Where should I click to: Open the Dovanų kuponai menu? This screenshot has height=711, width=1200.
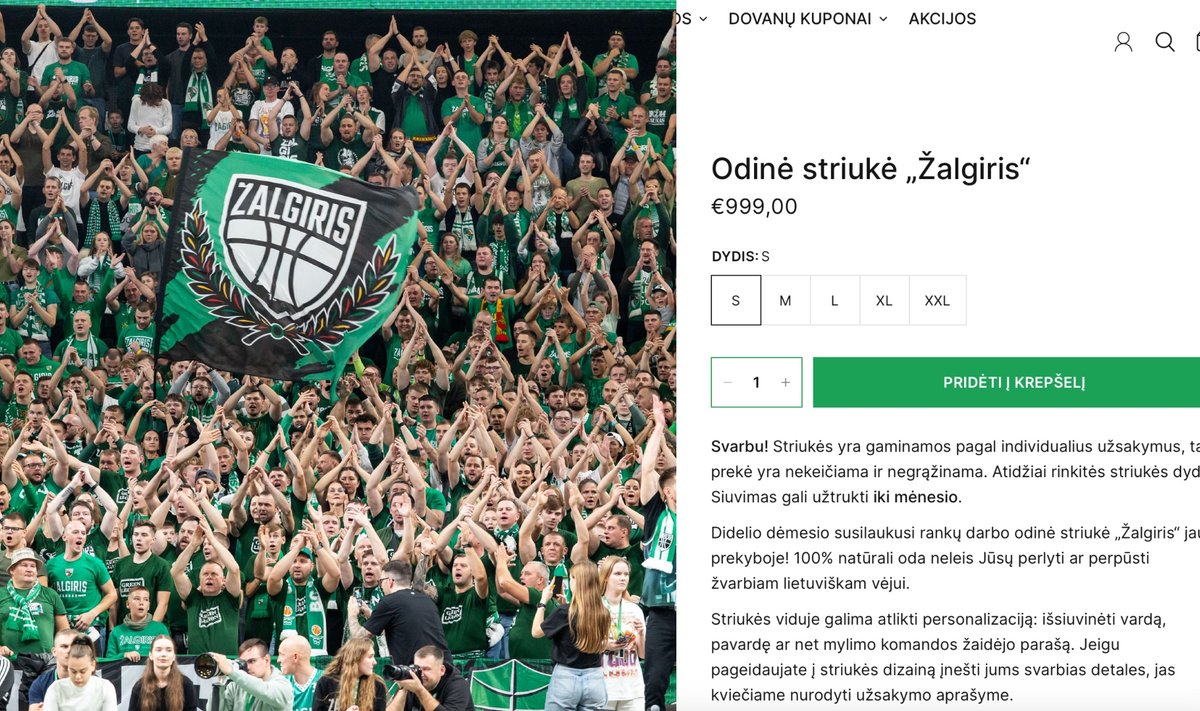[x=800, y=19]
